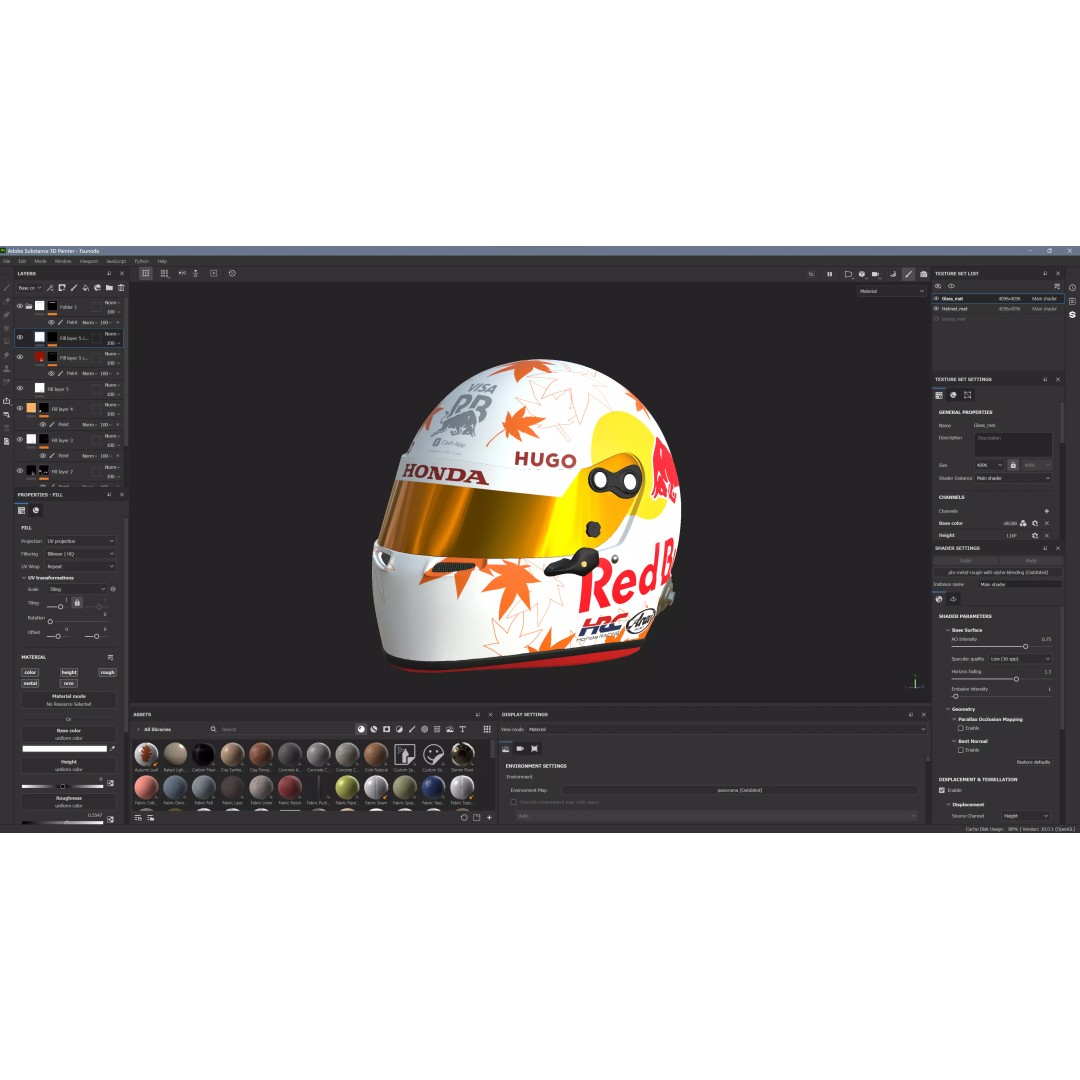Viewport: 1080px width, 1080px height.
Task: Click the delete layer trash icon
Action: click(121, 288)
